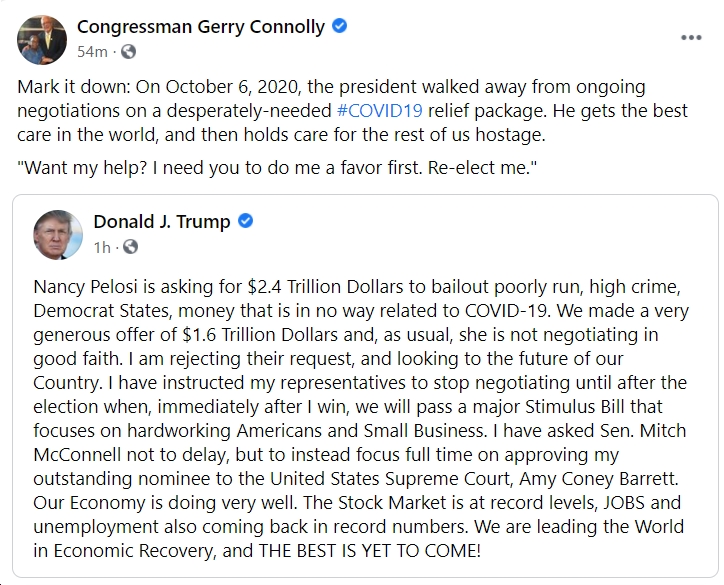724x585 pixels.
Task: Open the three-dot post options menu
Action: click(691, 38)
